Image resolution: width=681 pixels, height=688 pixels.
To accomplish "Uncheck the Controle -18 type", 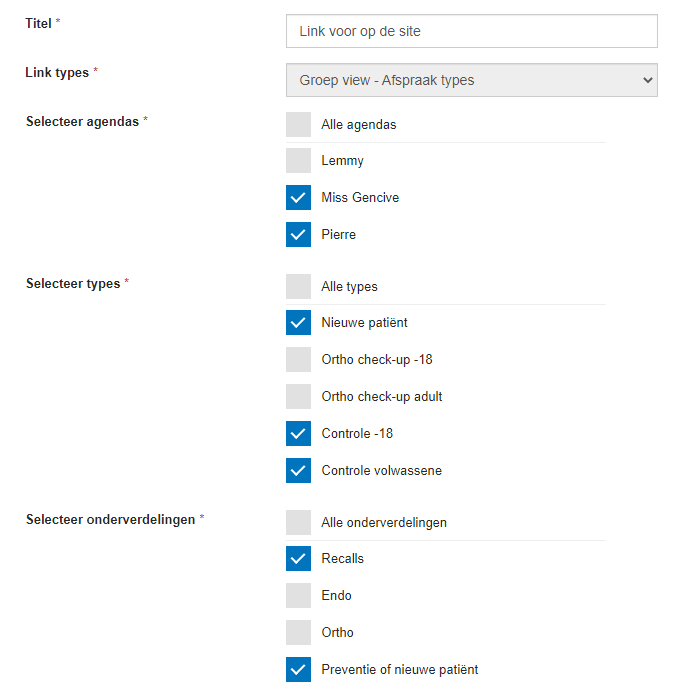I will click(x=298, y=434).
